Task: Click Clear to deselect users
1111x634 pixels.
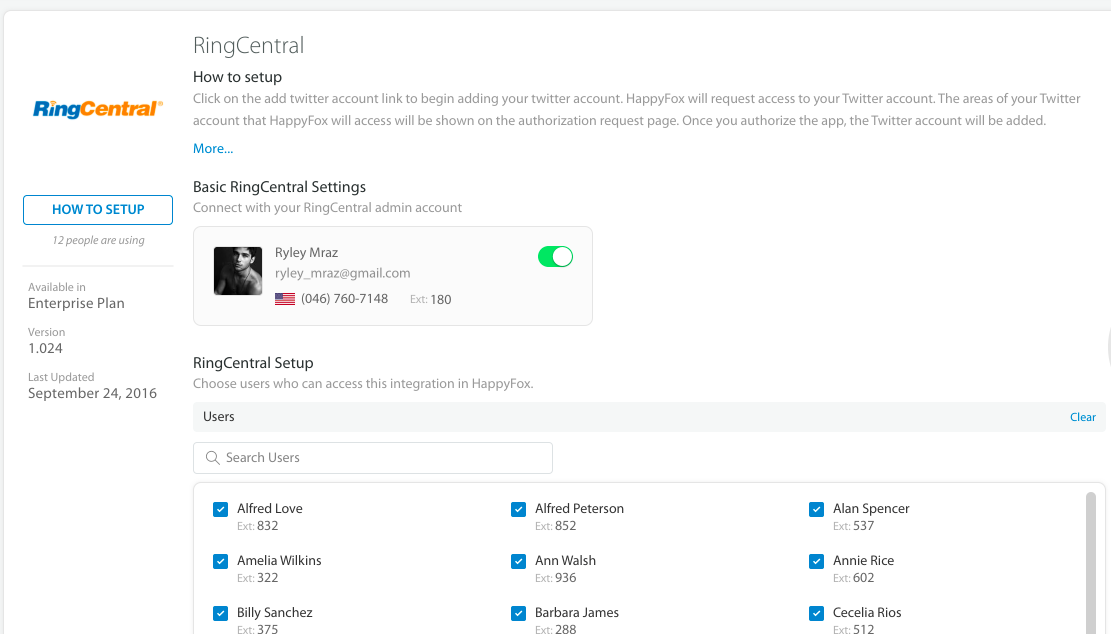Action: (x=1083, y=417)
